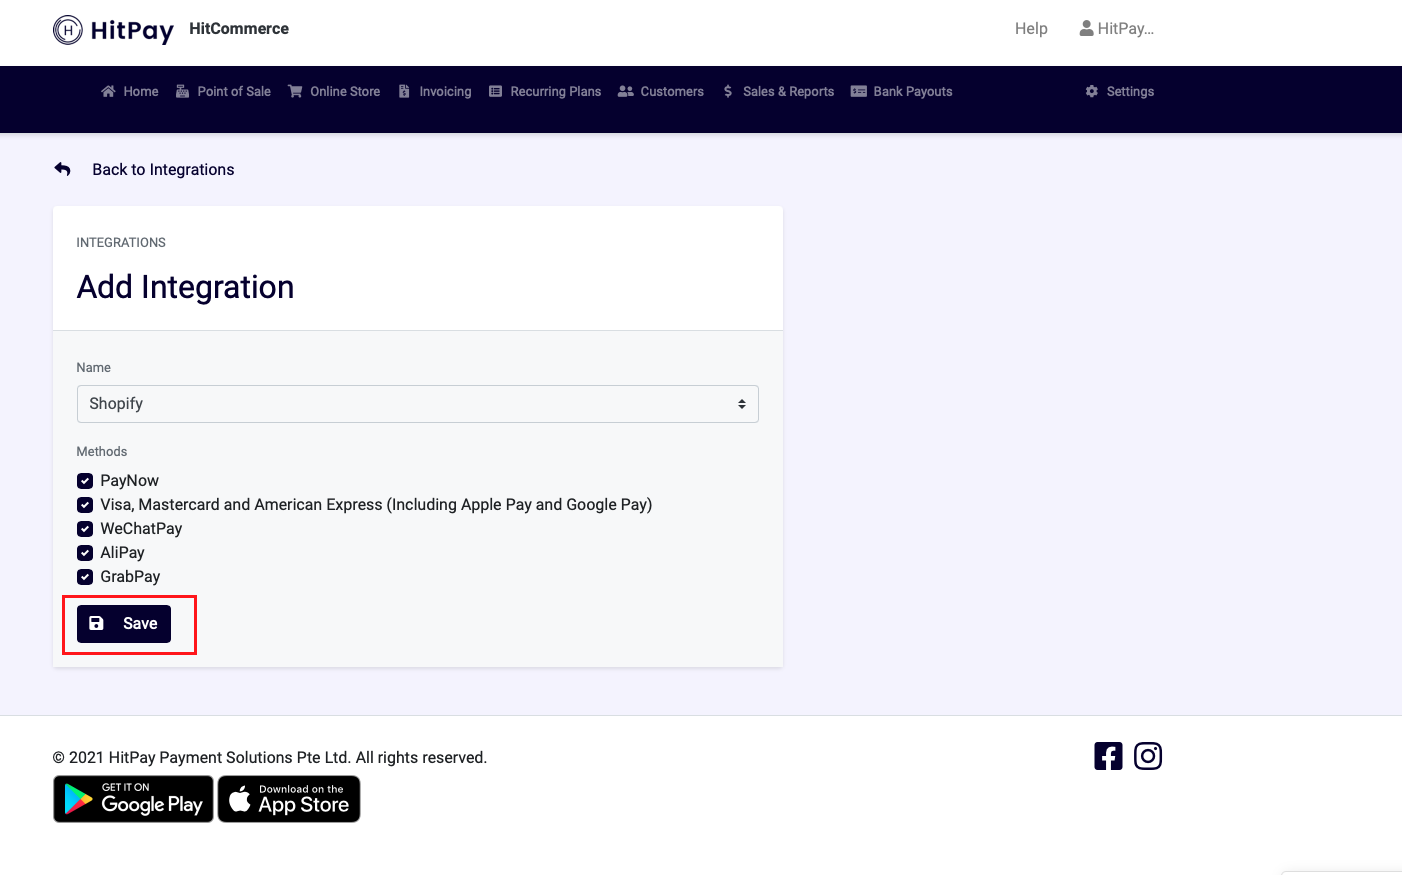Uncheck the GrabPay method
Image resolution: width=1402 pixels, height=875 pixels.
click(85, 577)
